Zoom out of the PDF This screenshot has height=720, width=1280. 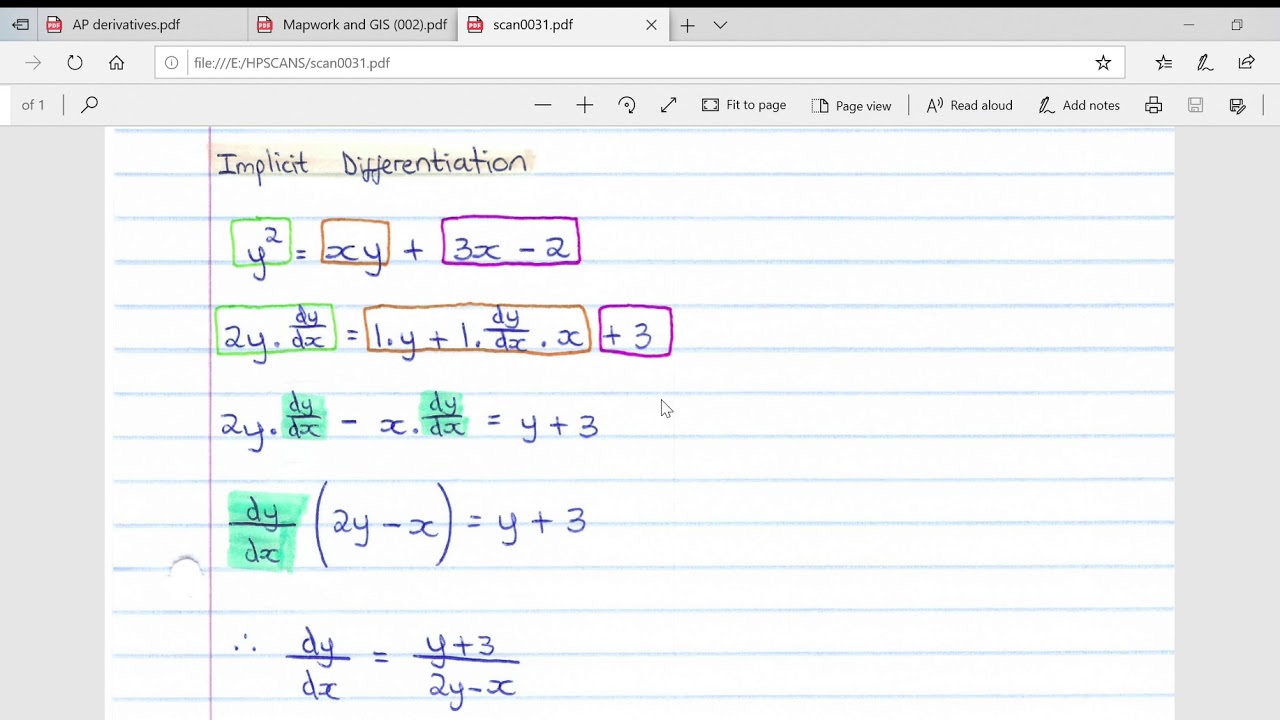click(543, 105)
